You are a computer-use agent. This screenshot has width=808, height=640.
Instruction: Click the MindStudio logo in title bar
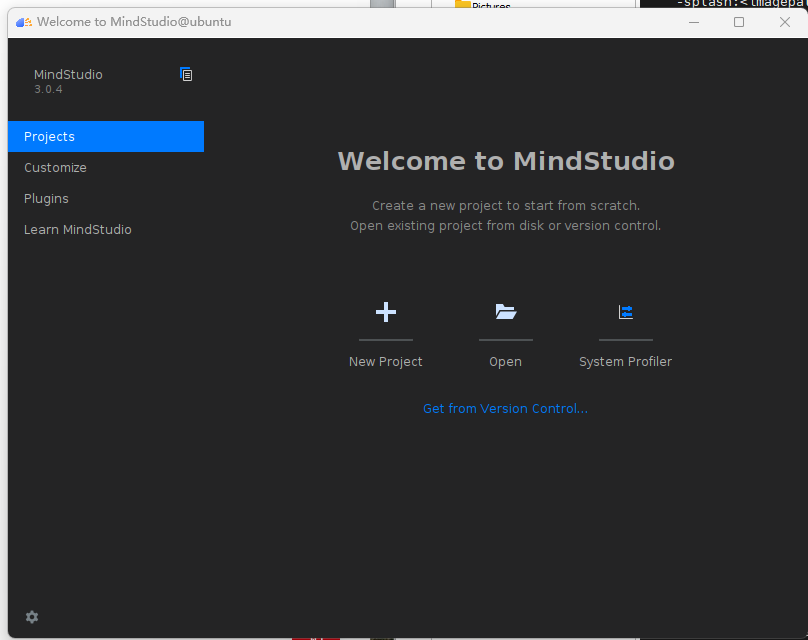24,22
